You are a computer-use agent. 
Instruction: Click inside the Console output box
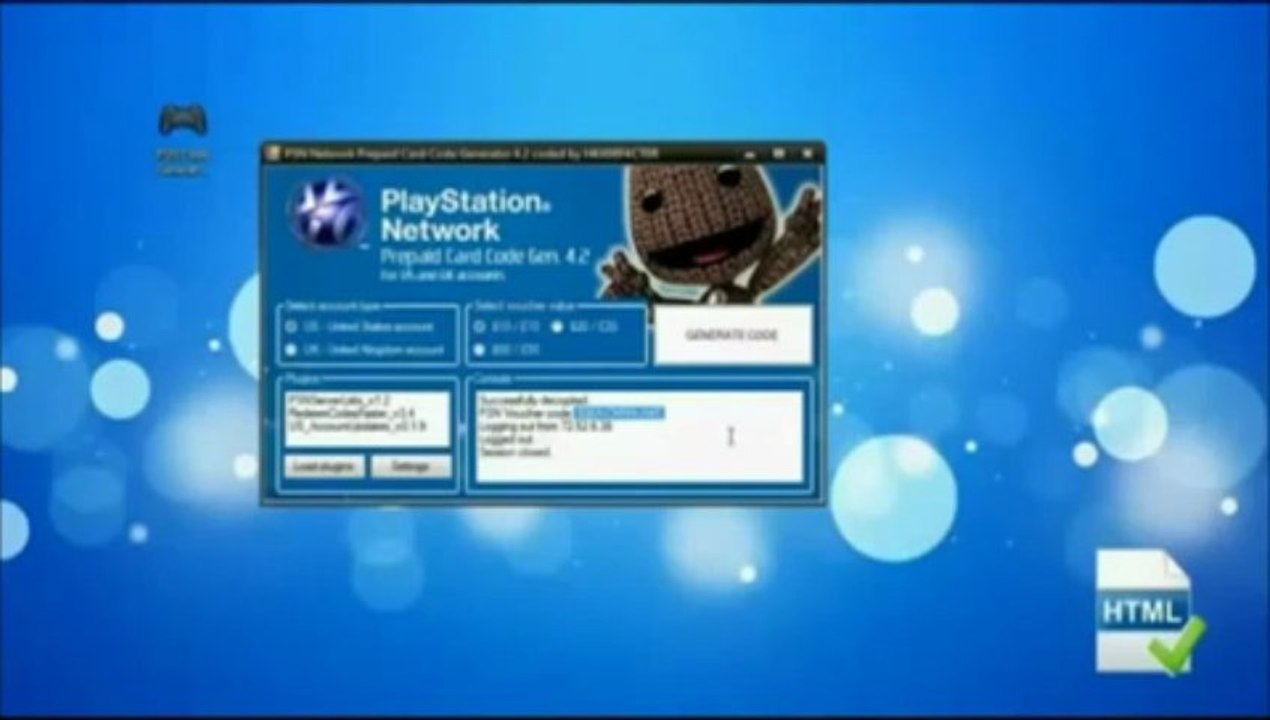click(639, 437)
